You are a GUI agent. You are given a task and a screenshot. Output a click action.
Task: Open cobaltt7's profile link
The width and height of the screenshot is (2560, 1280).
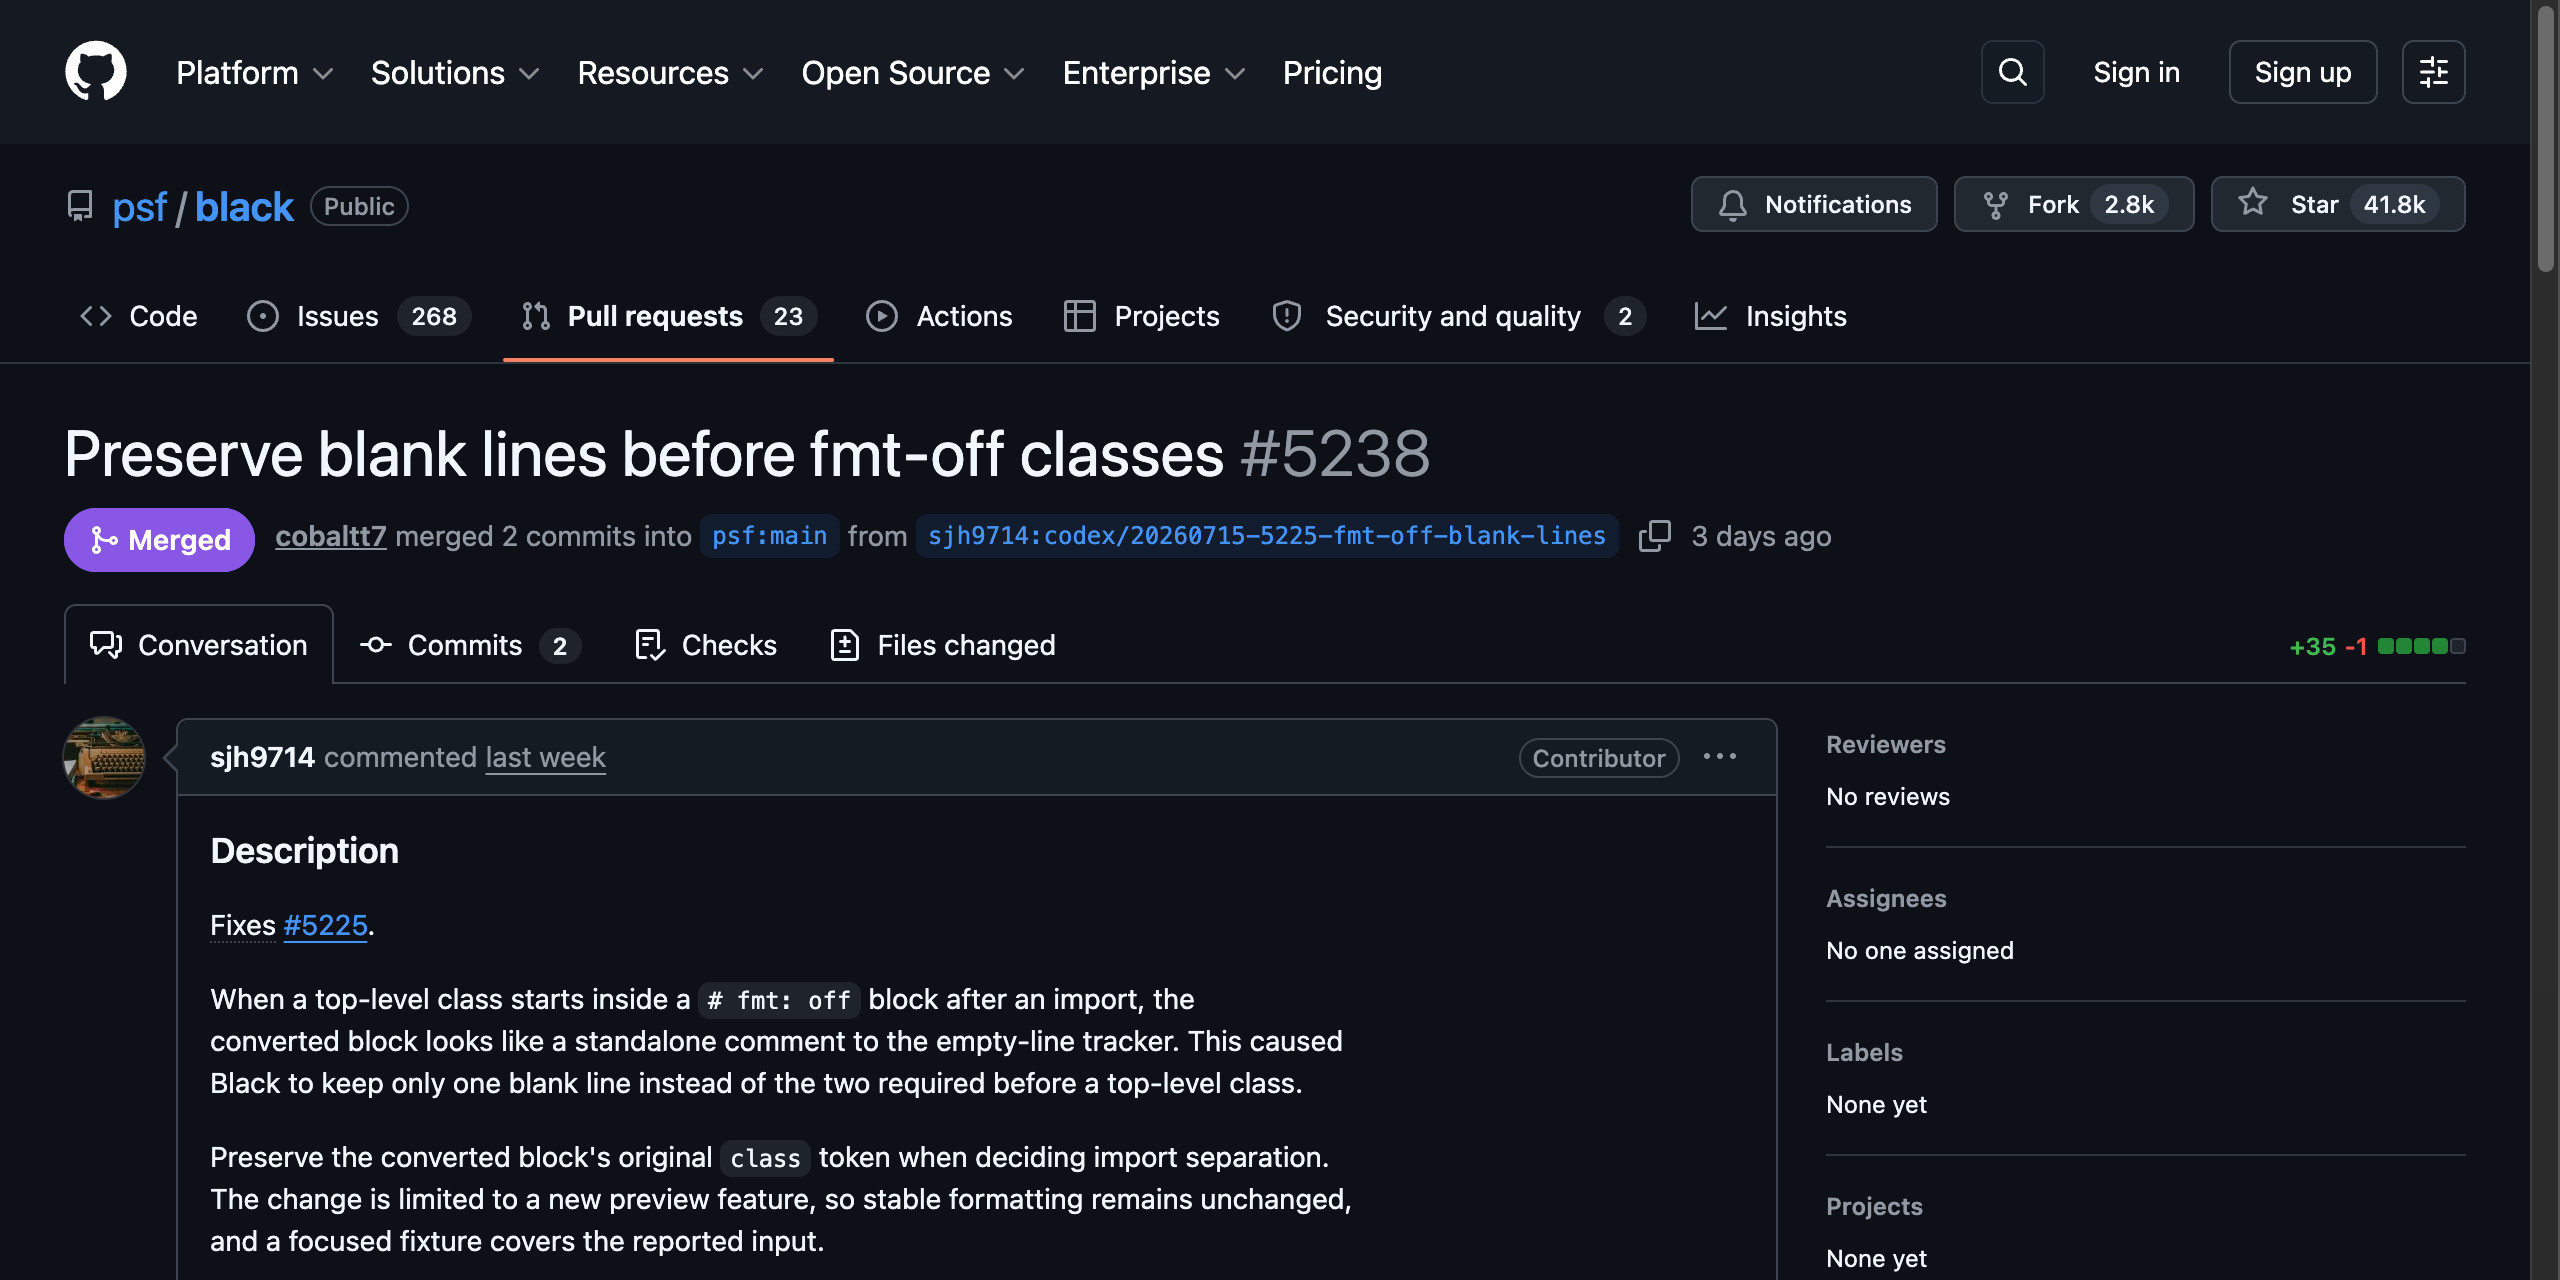click(x=331, y=536)
